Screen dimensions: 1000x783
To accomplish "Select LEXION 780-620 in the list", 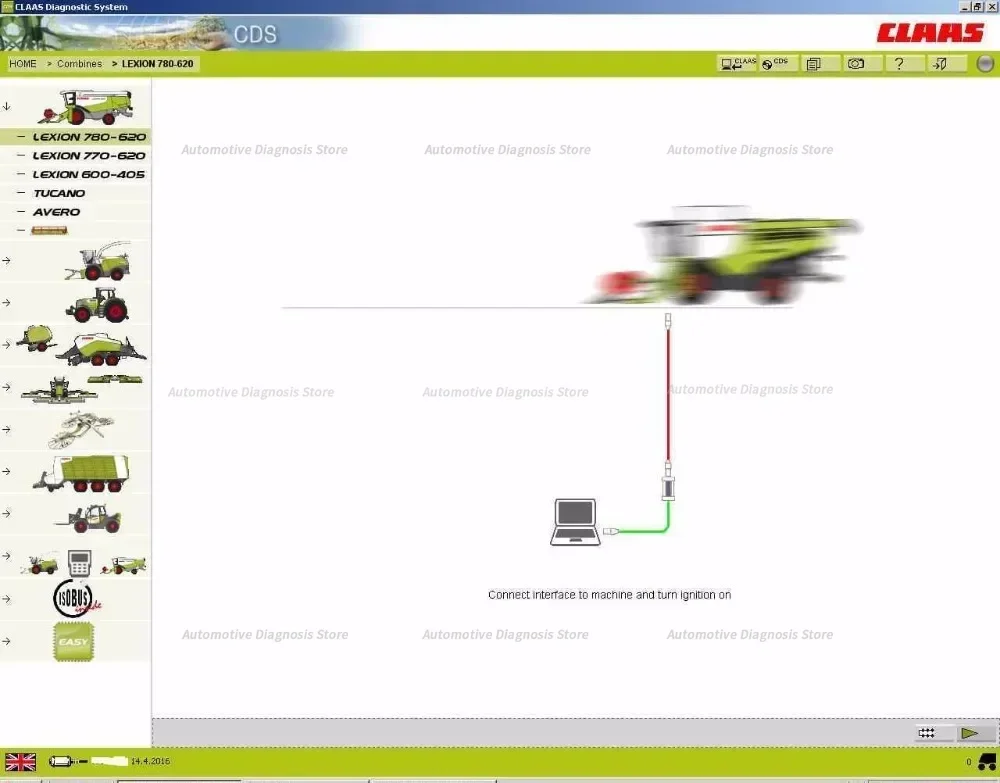I will point(75,136).
